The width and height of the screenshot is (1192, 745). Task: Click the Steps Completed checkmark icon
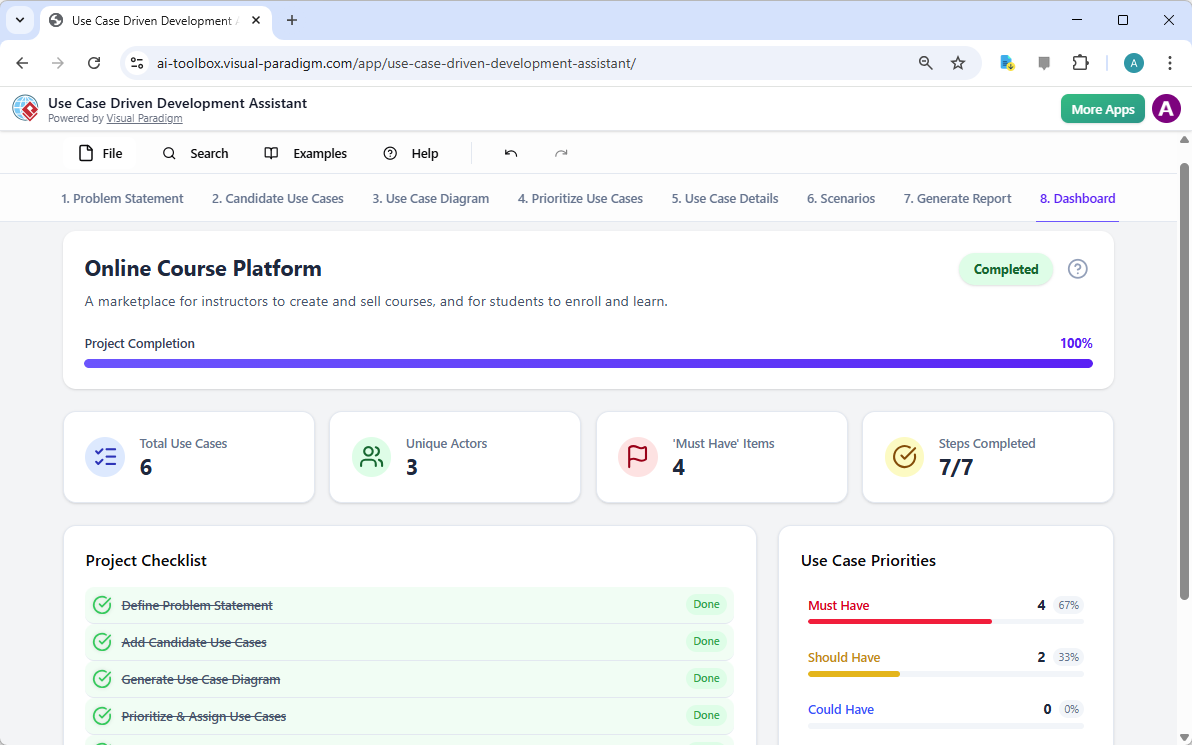tap(904, 457)
